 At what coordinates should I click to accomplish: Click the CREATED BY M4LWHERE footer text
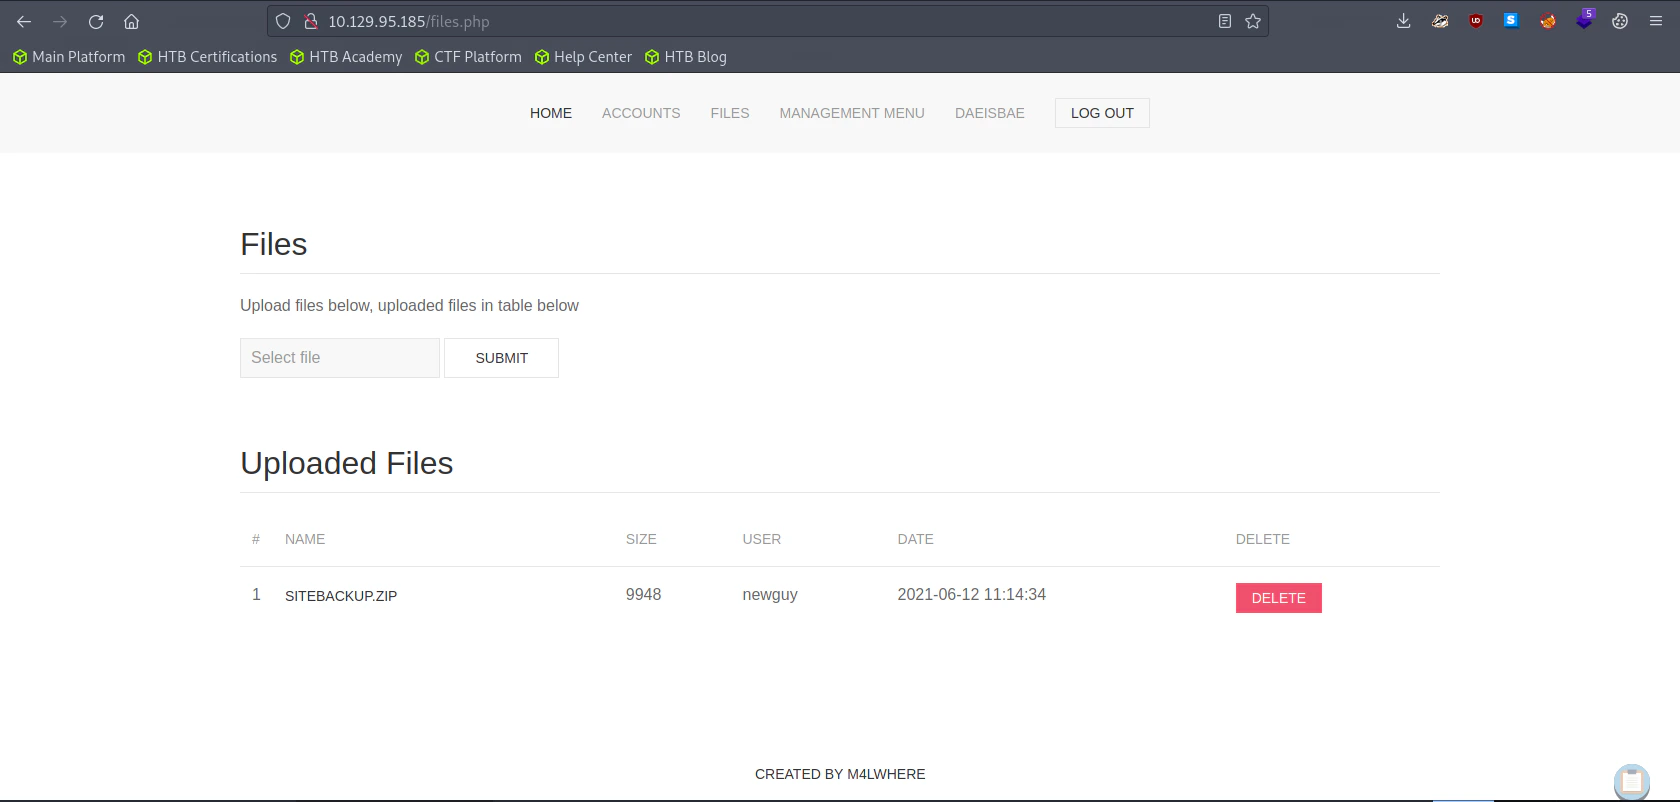pos(840,774)
